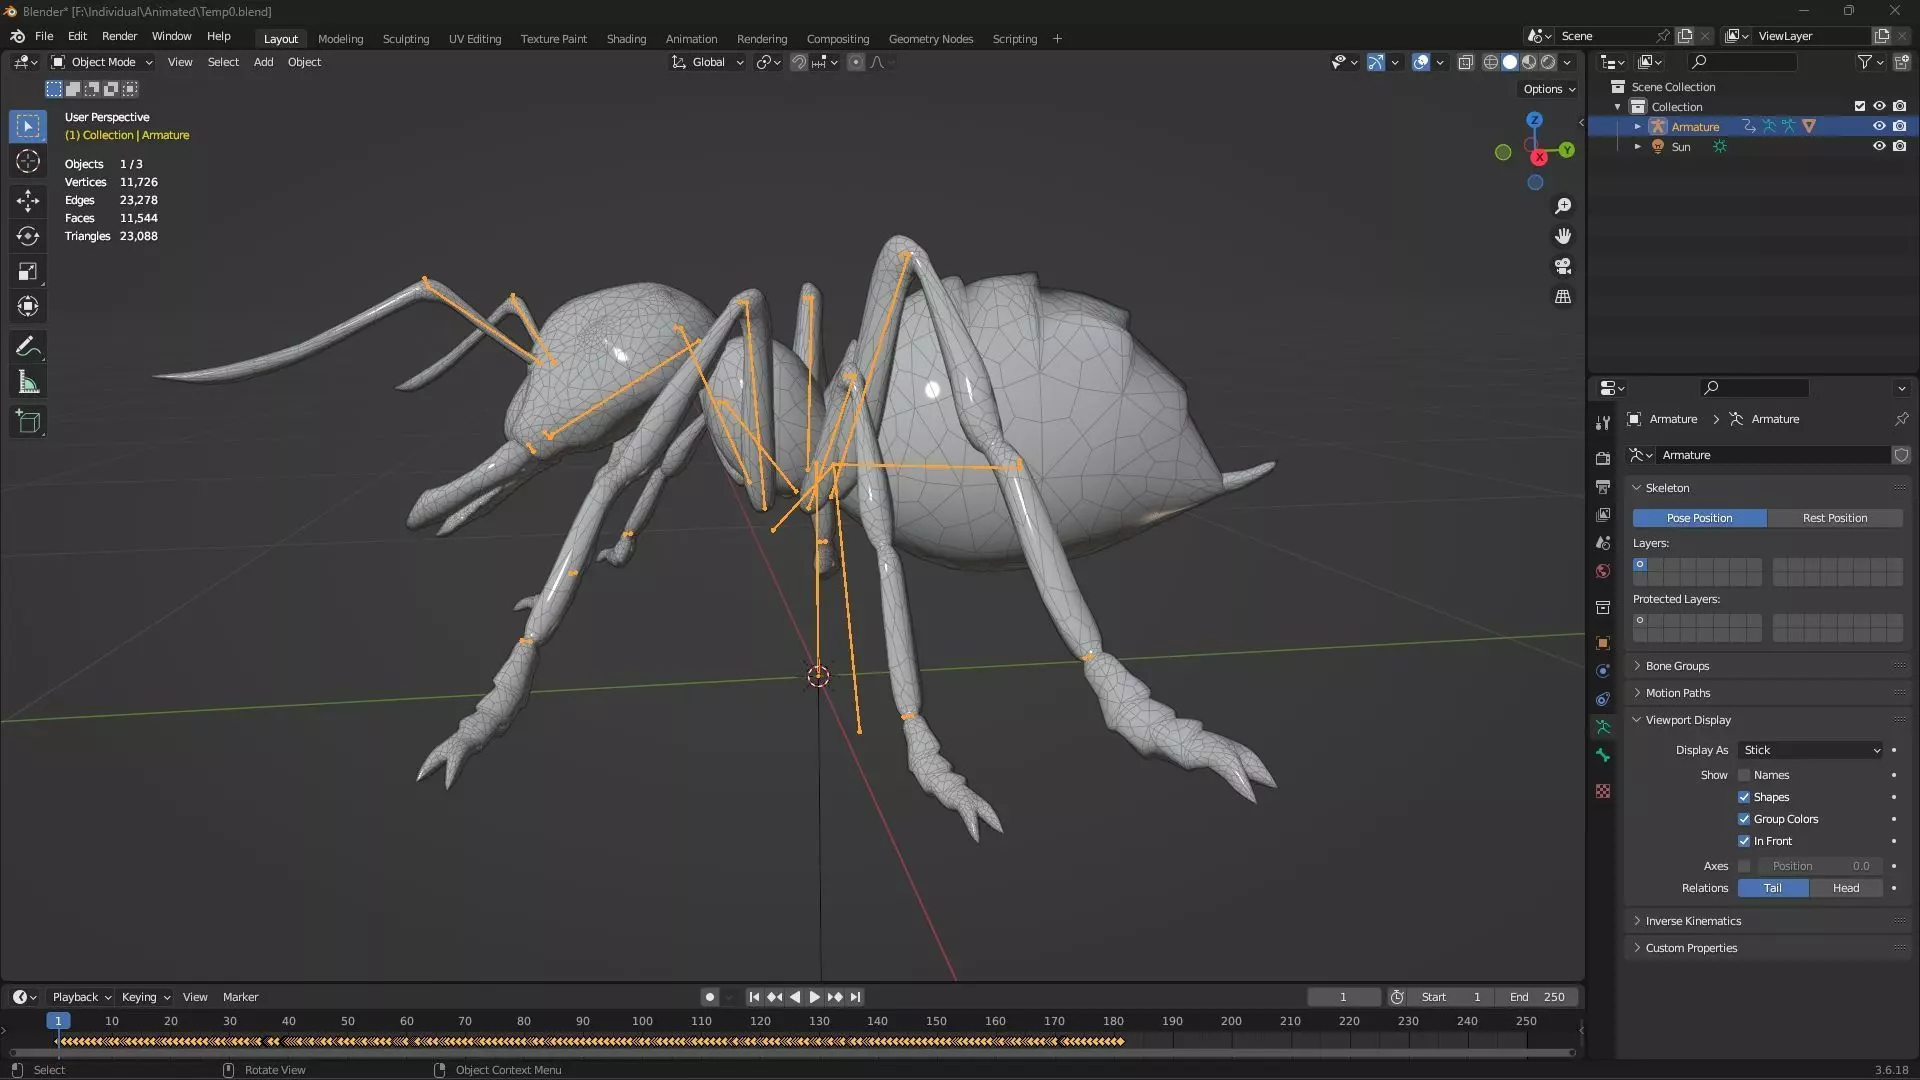Screen dimensions: 1920x1080
Task: Toggle Collection exclude checkbox in outliner
Action: tap(1860, 106)
